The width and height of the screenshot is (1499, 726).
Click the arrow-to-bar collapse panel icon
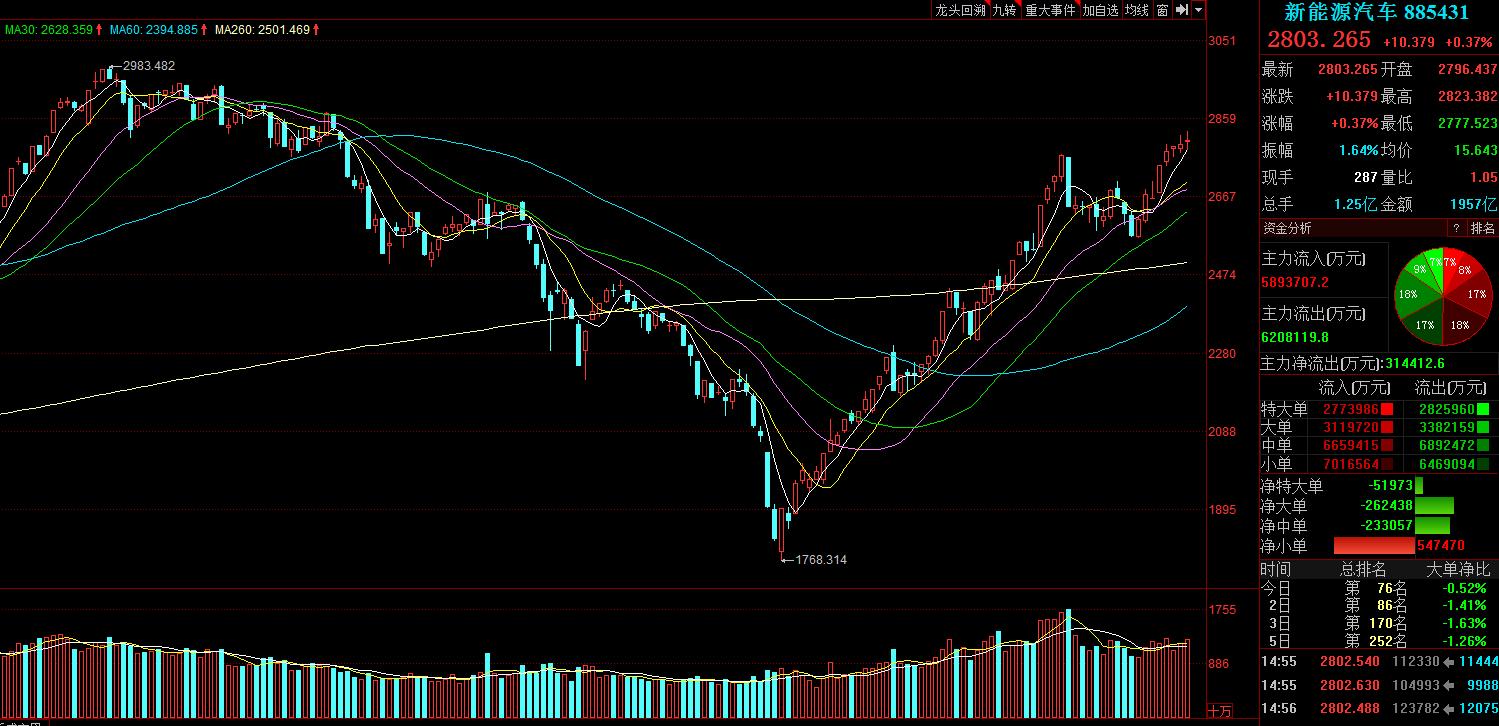[1181, 10]
